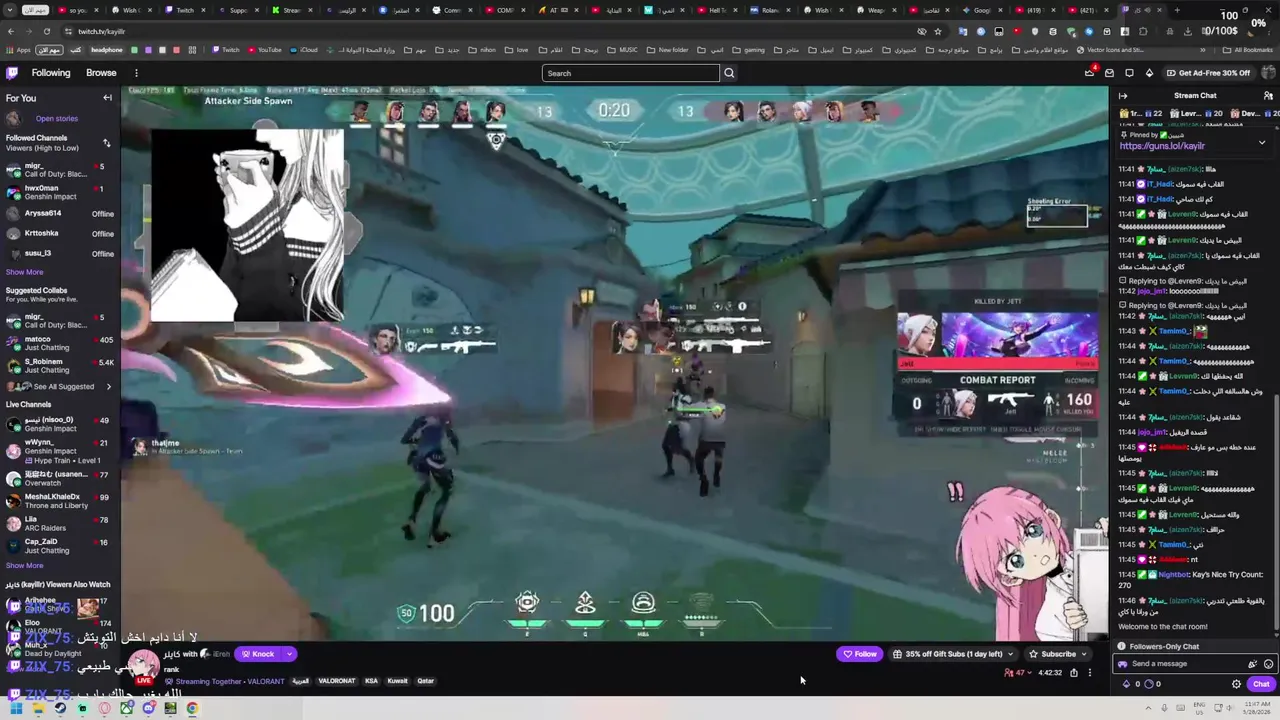Open 35% off Gift Subs dropdown
Image resolution: width=1280 pixels, height=720 pixels.
tap(953, 654)
